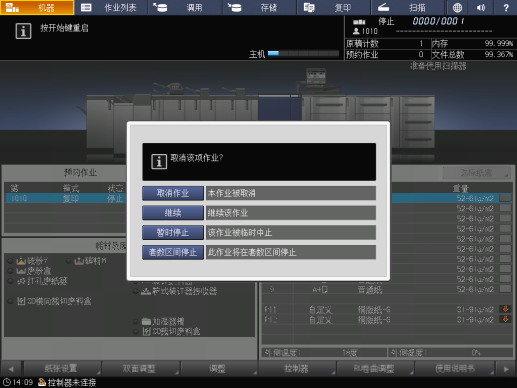517x388 pixels.
Task: Click the 打孔废纸篓 punch scrap icon
Action: (x=21, y=281)
